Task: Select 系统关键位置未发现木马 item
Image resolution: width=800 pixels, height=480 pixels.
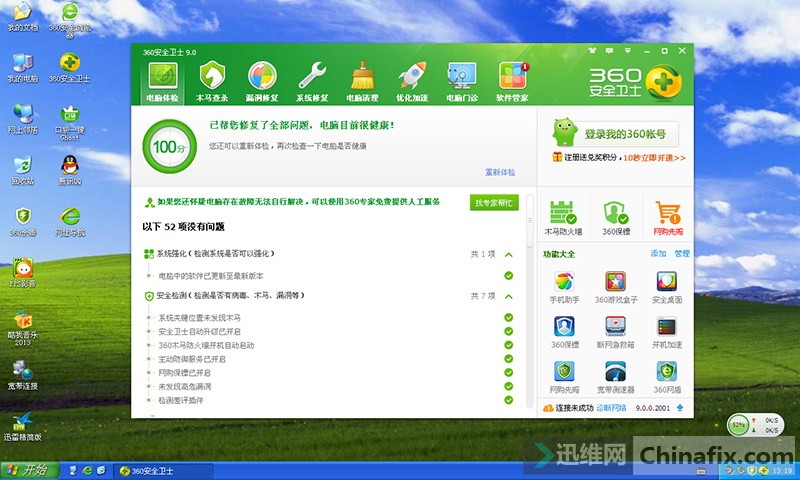Action: 199,317
